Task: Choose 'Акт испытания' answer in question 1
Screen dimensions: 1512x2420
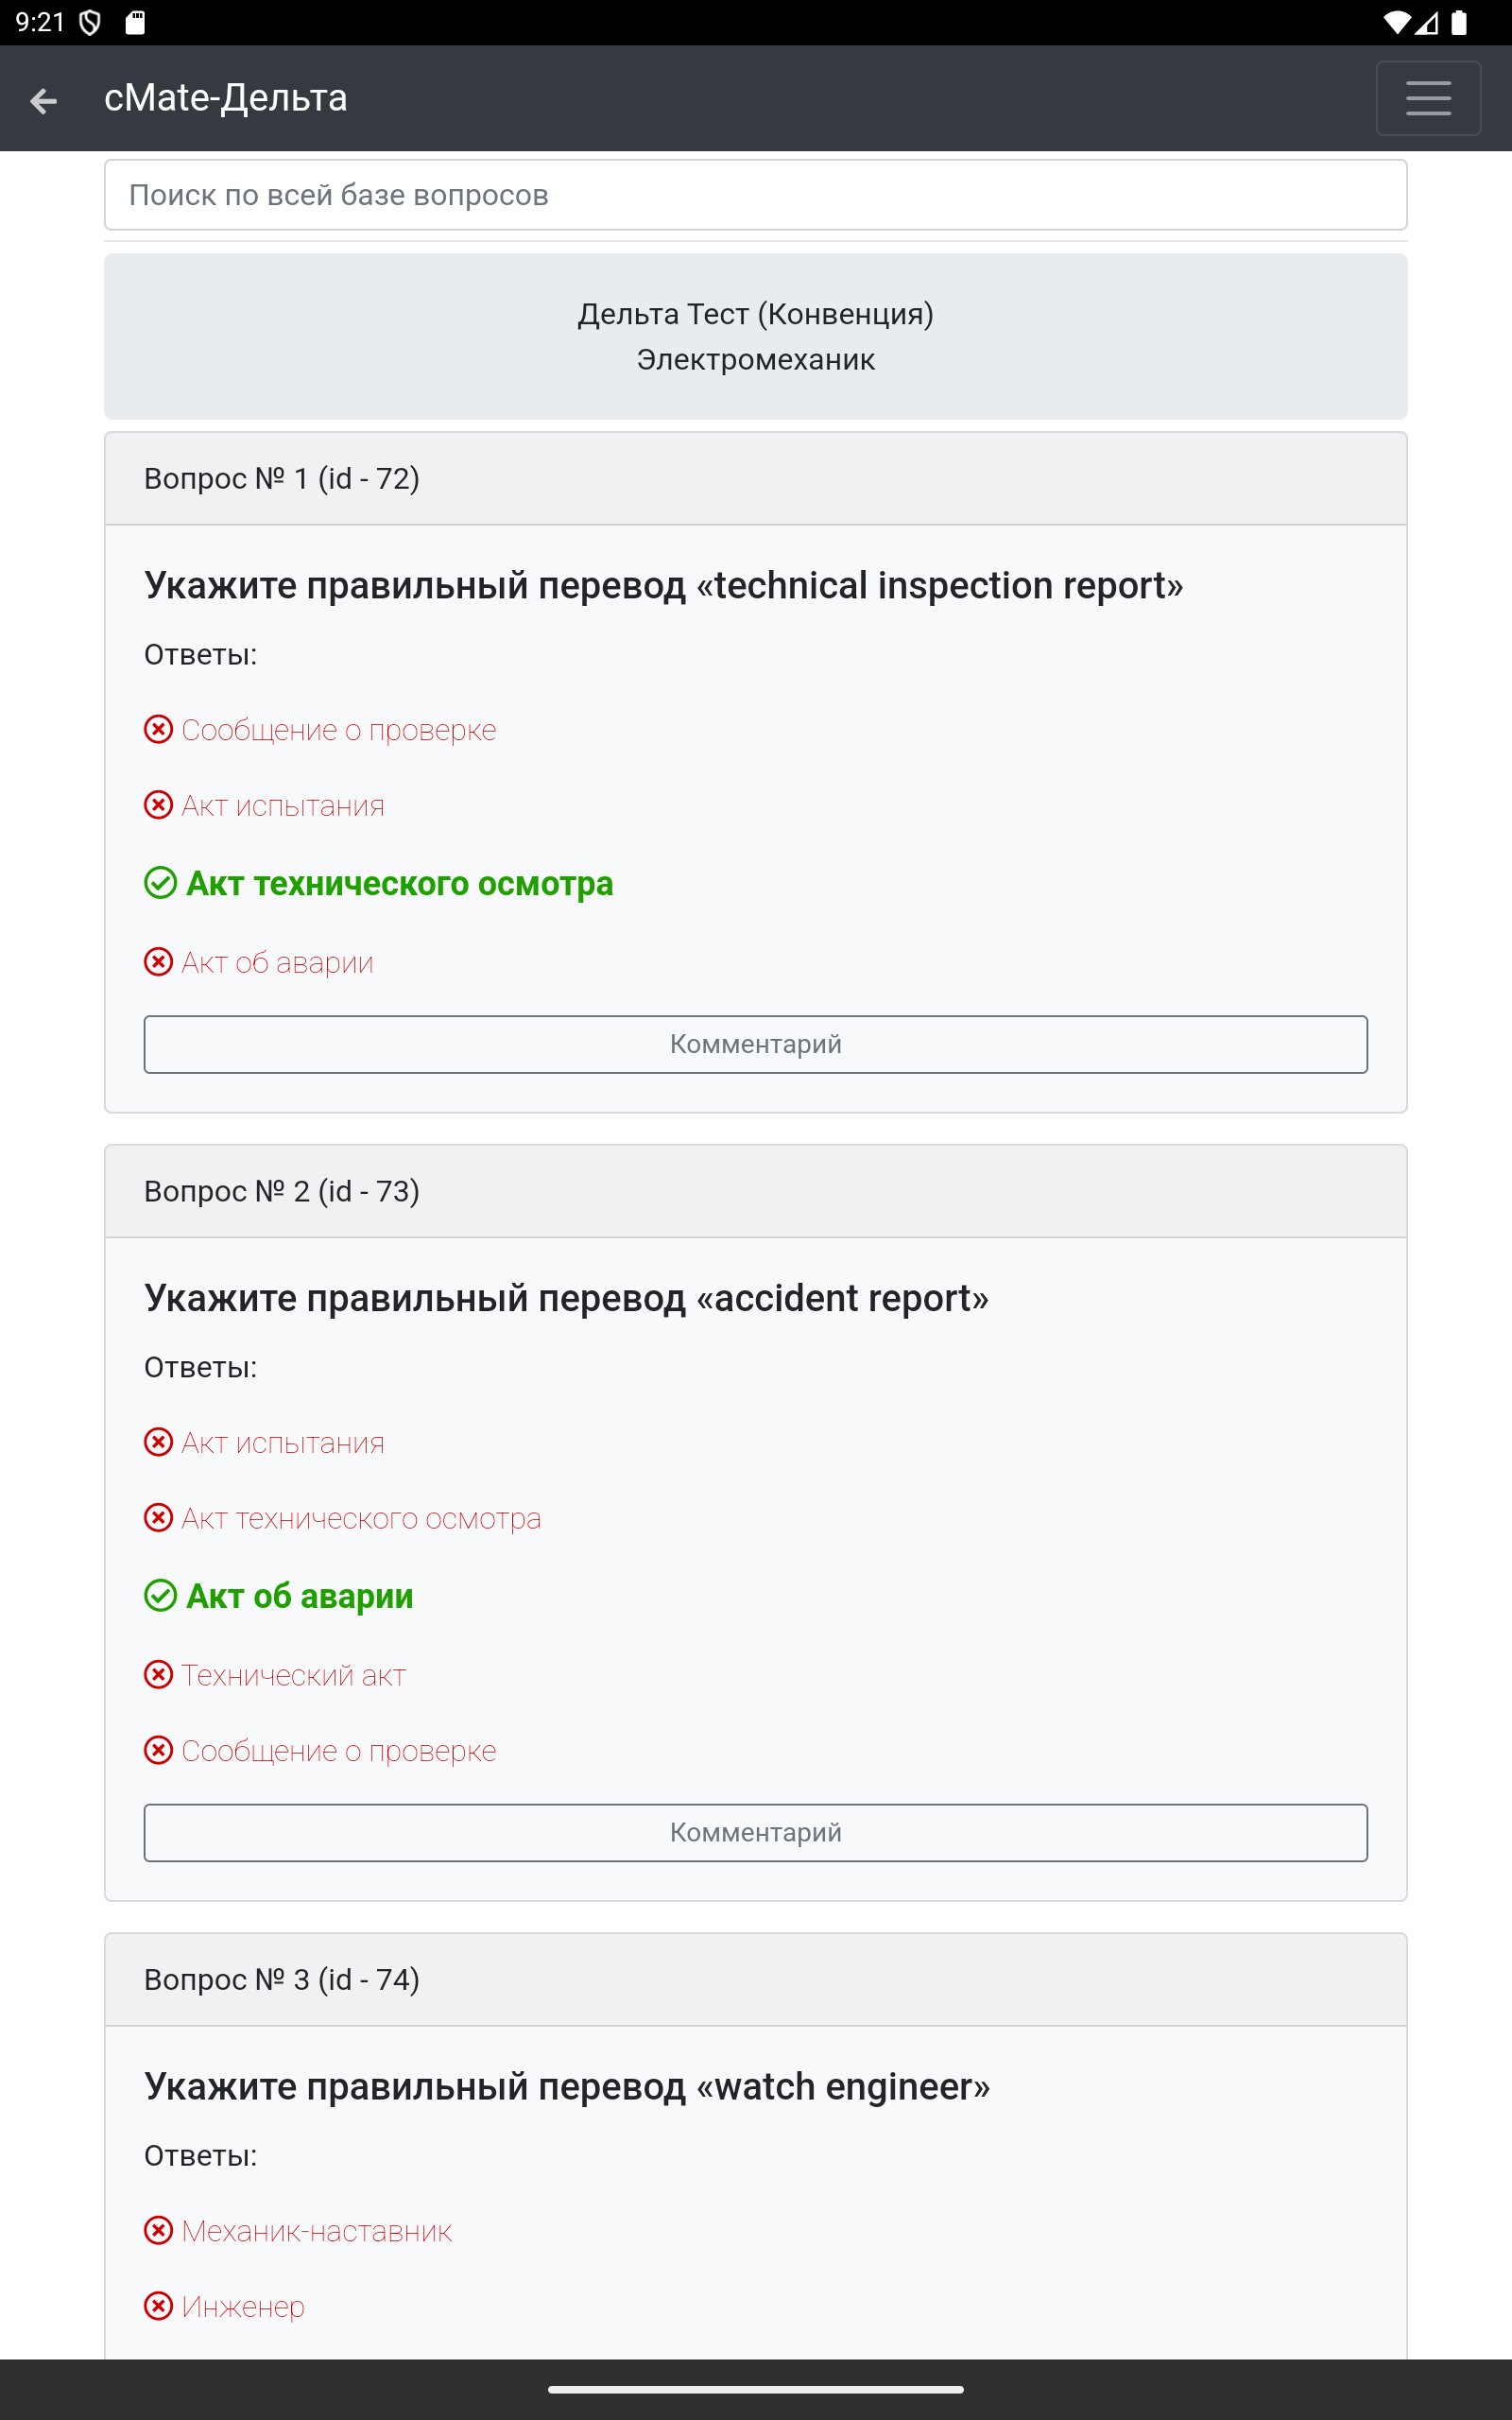Action: coord(282,806)
